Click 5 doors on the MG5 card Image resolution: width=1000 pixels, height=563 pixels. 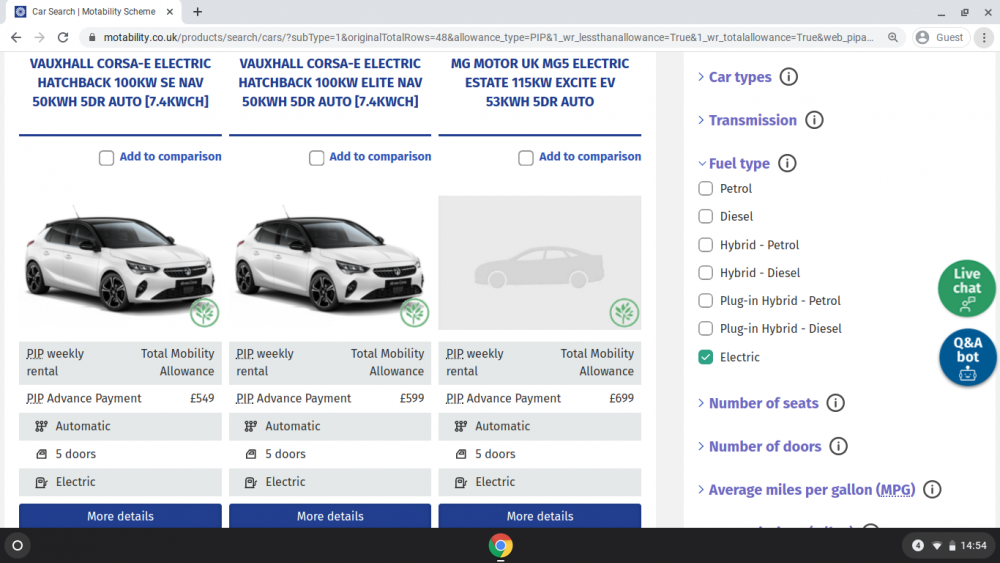tap(495, 454)
